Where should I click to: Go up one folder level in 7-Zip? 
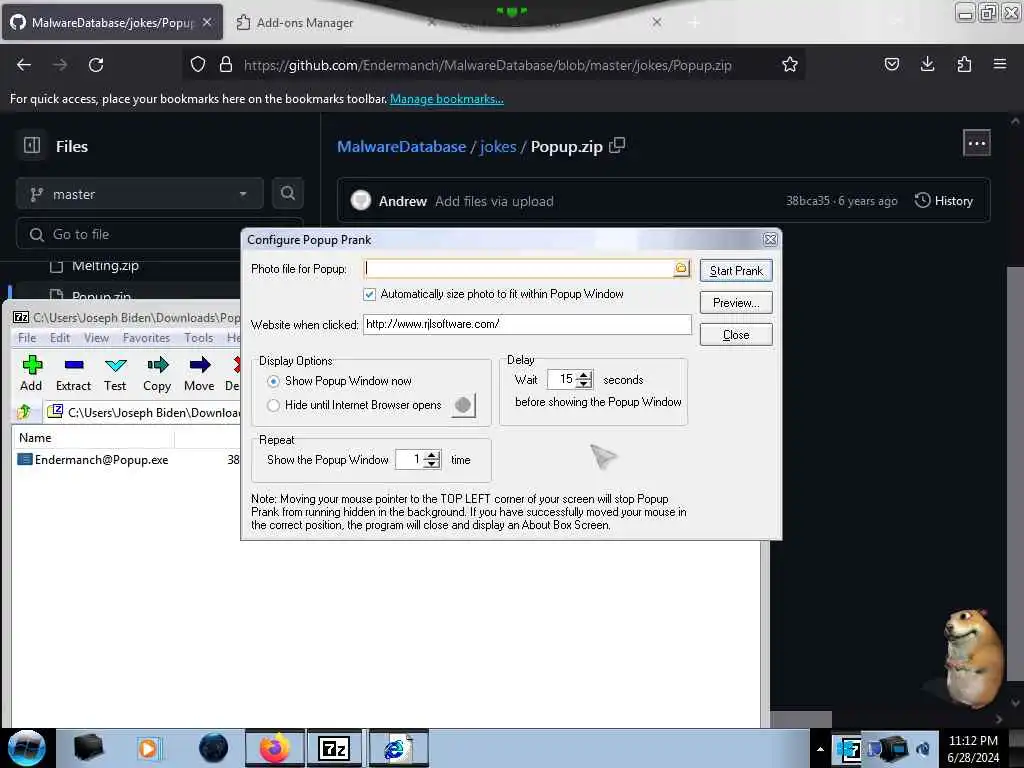point(25,412)
